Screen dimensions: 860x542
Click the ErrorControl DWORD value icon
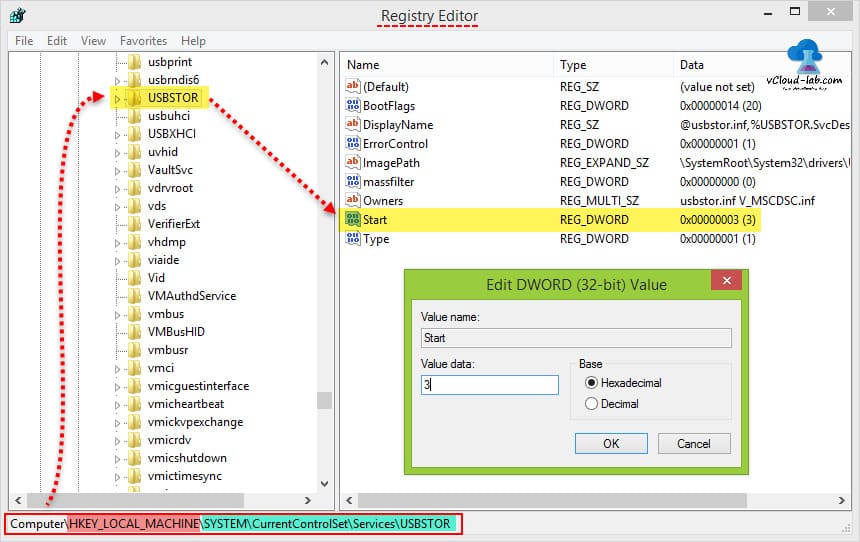(x=353, y=143)
